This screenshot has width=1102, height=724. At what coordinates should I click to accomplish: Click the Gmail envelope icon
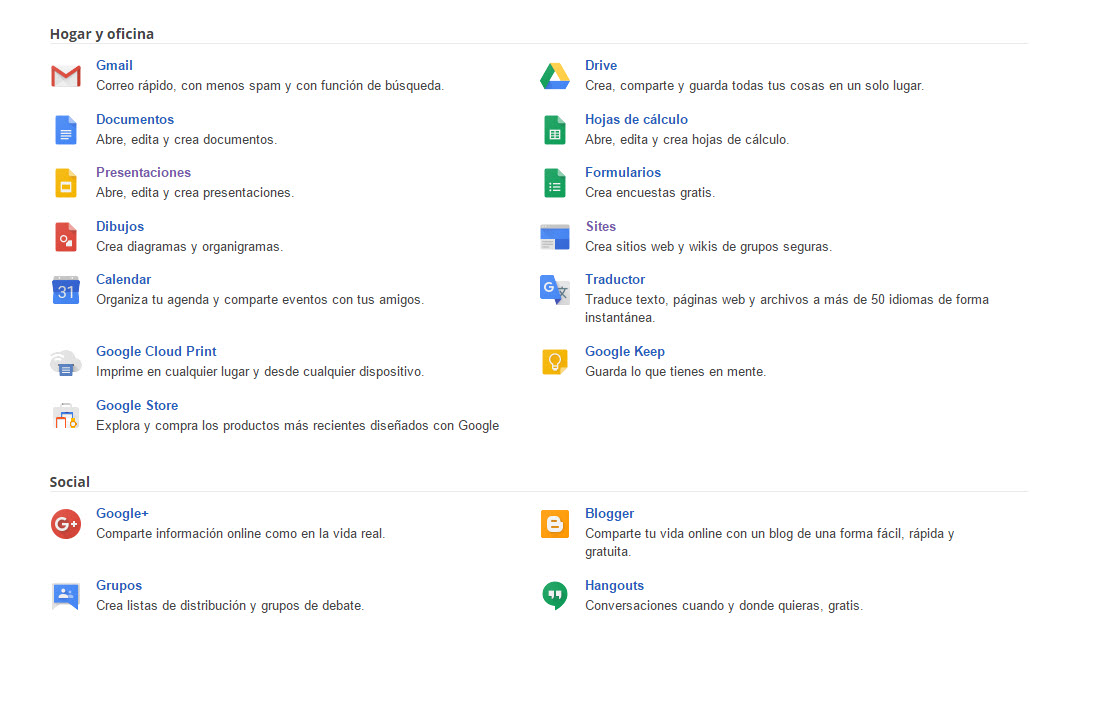pyautogui.click(x=65, y=76)
